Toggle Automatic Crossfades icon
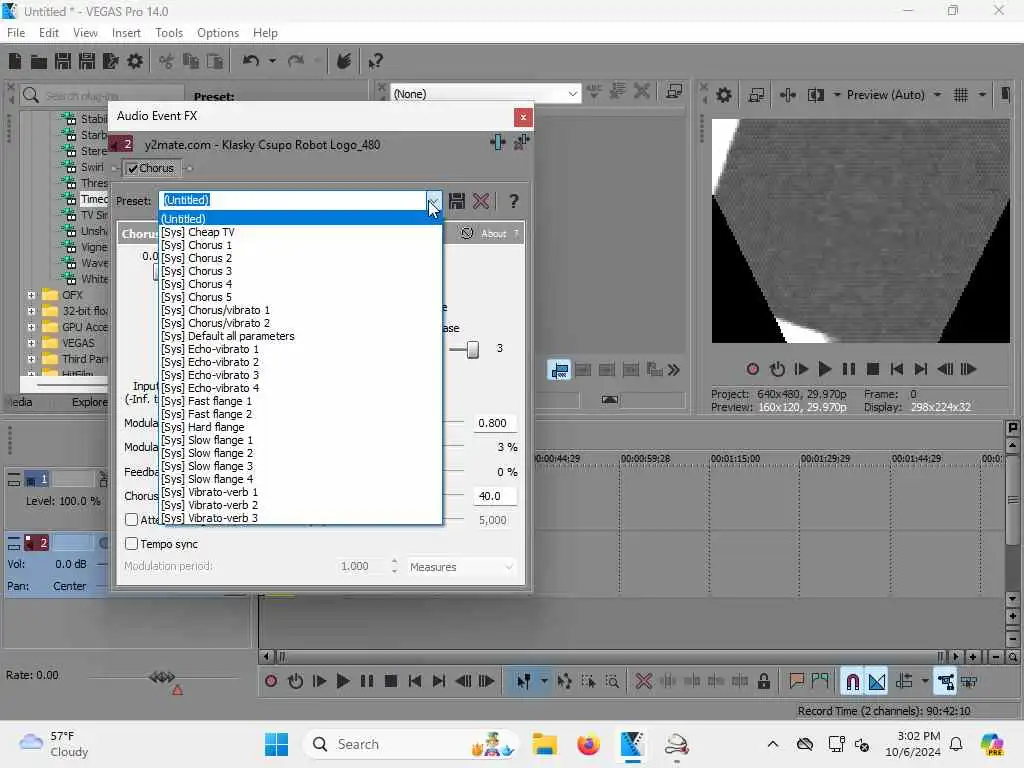The height and width of the screenshot is (768, 1024). click(x=877, y=681)
